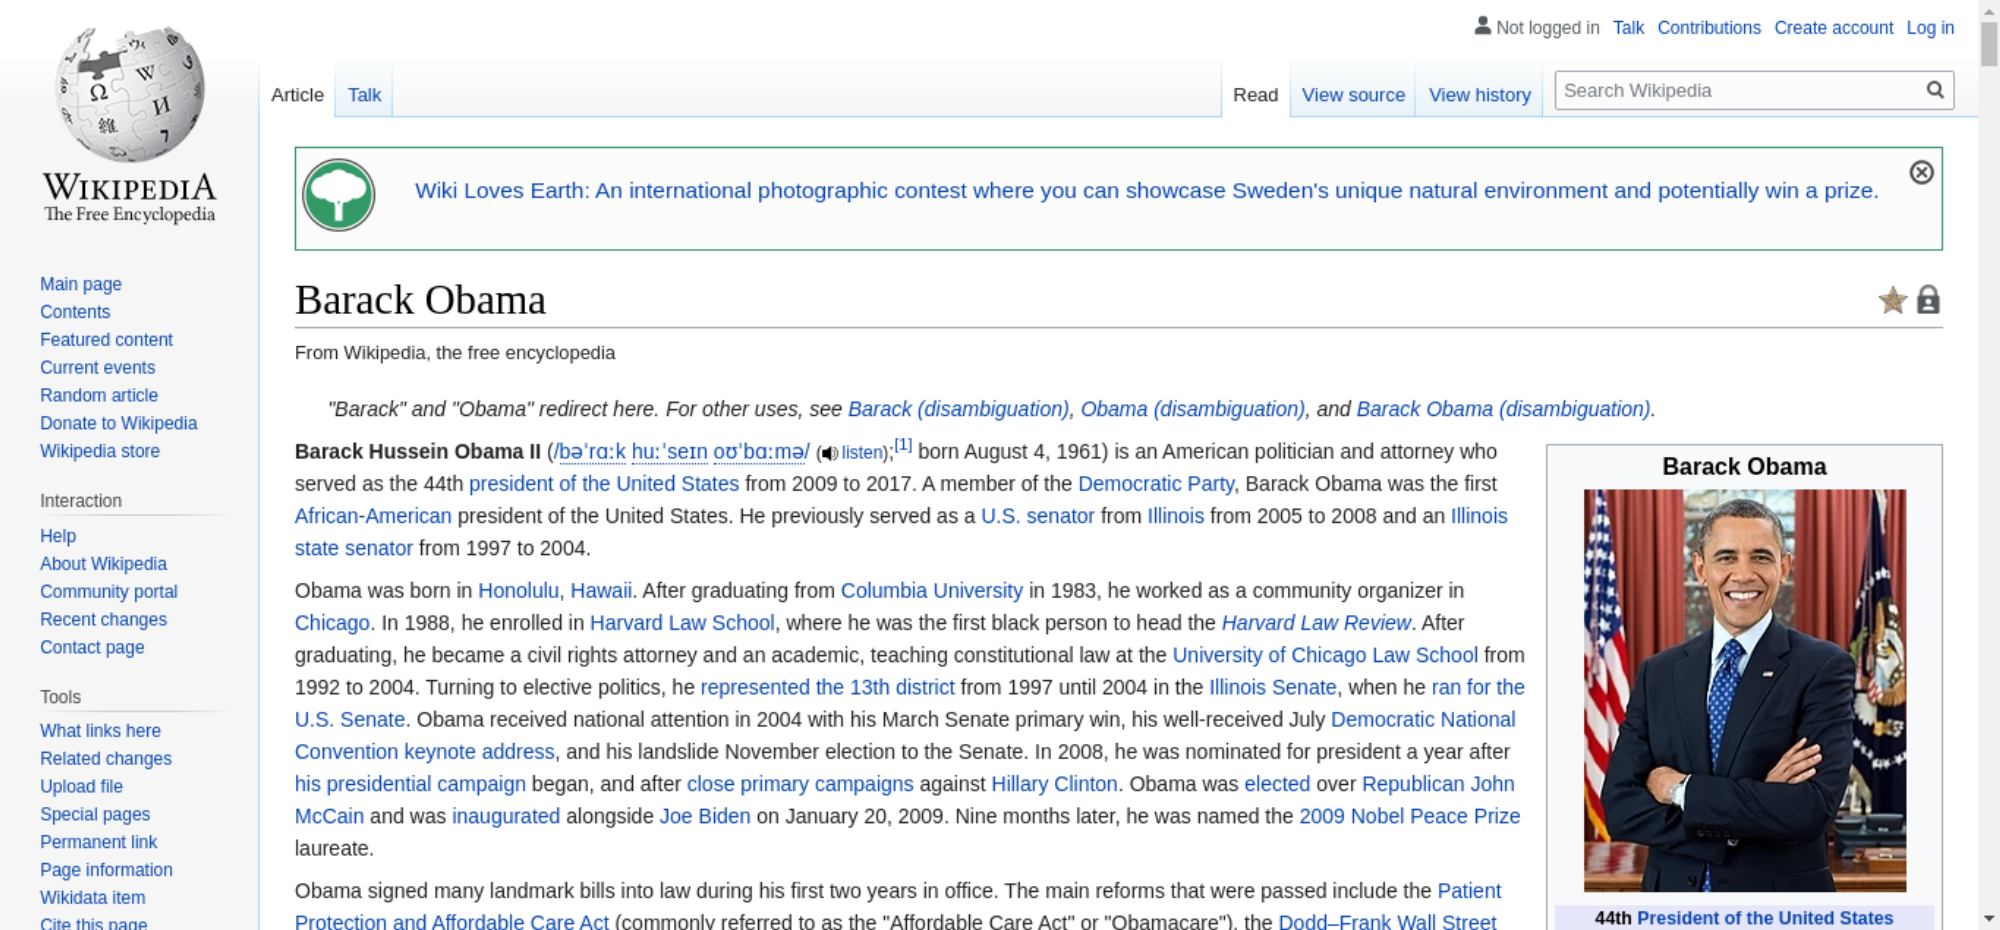The image size is (2000, 930).
Task: Open infobox President of the United States link
Action: [1765, 918]
